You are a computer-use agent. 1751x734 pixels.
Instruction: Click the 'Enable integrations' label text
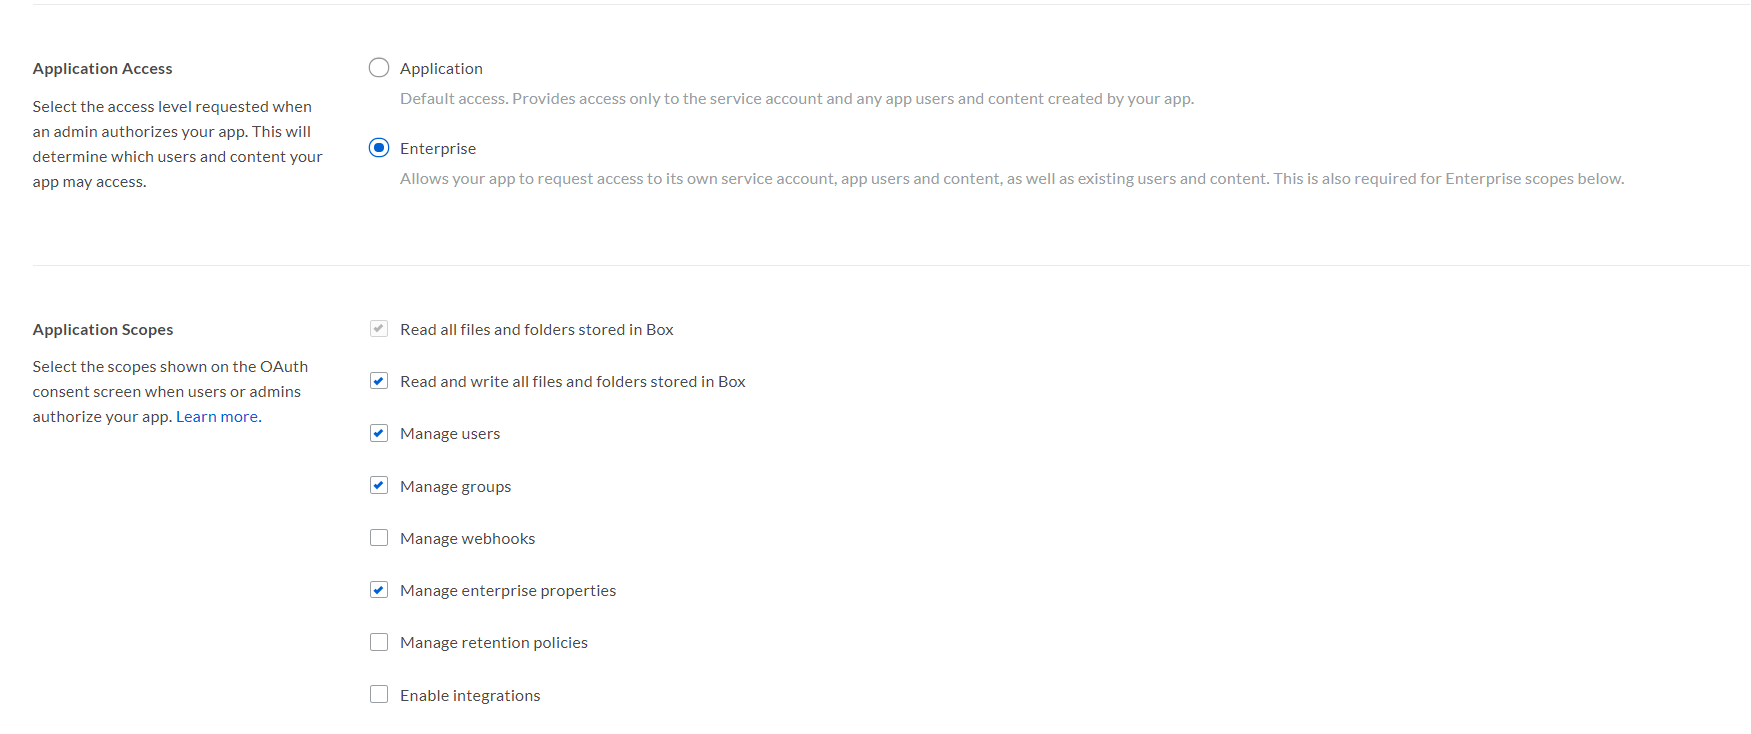click(x=470, y=696)
